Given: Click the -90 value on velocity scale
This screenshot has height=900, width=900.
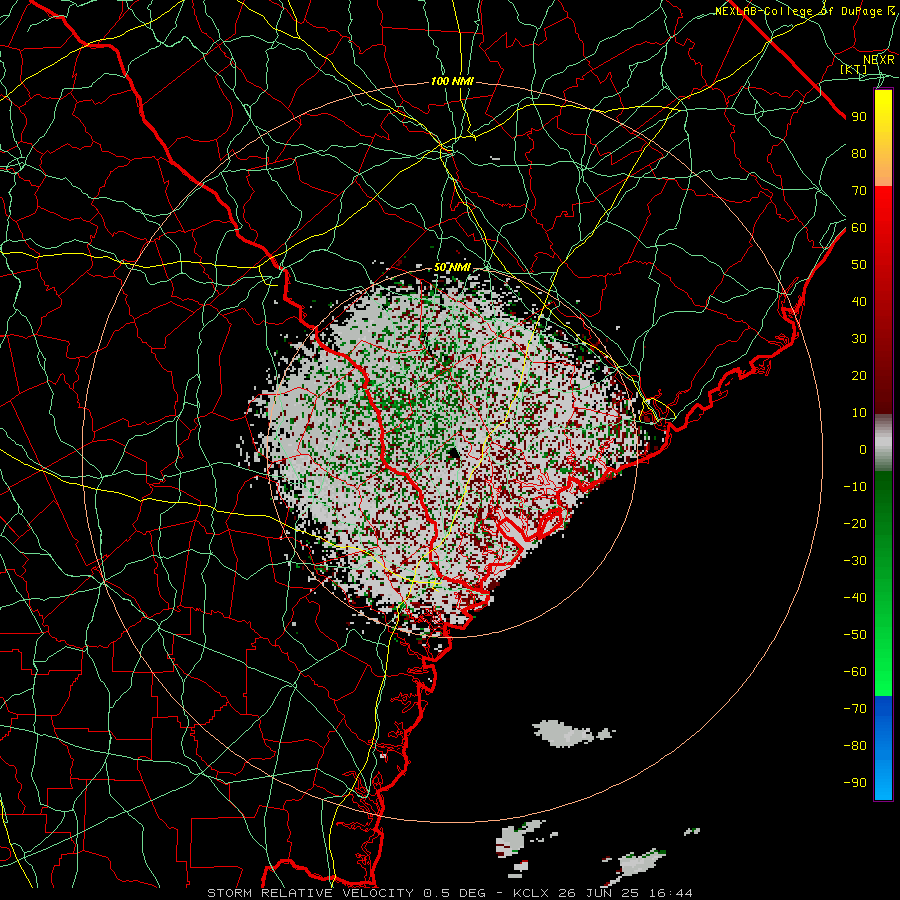Looking at the screenshot, I should pyautogui.click(x=855, y=783).
